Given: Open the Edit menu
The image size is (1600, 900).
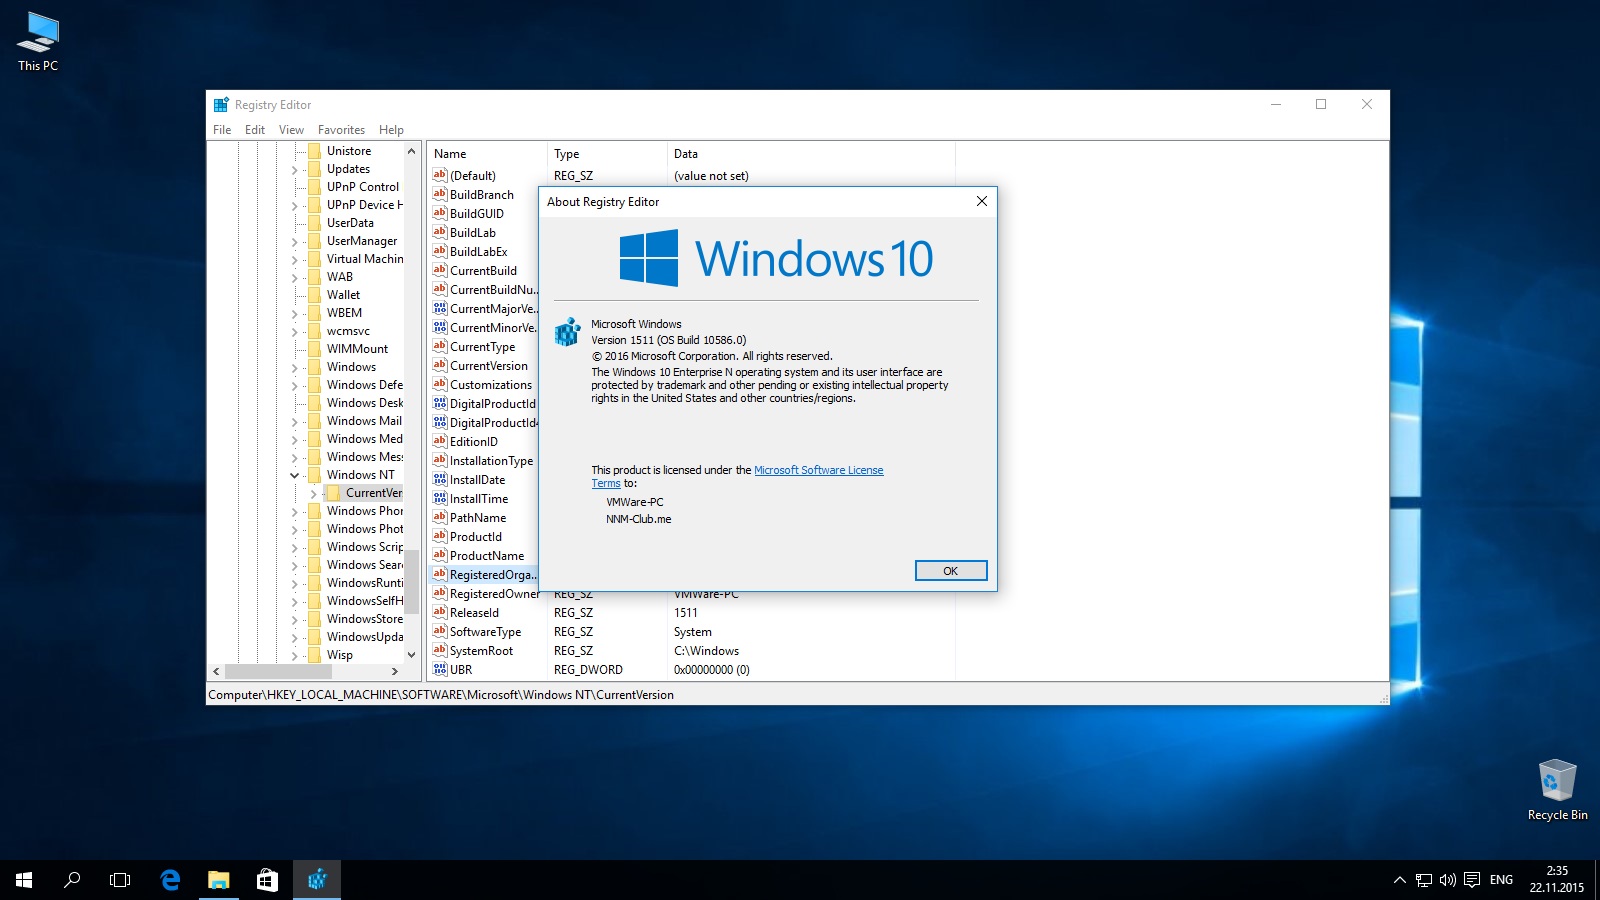Looking at the screenshot, I should pyautogui.click(x=255, y=130).
